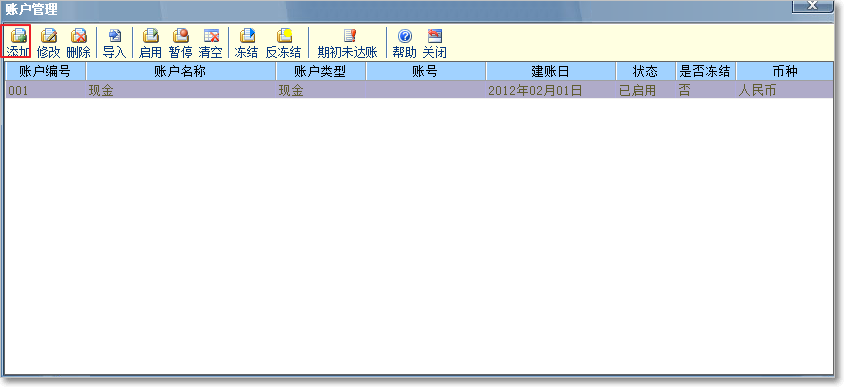Sort by 账户编号 column header
The height and width of the screenshot is (387, 844).
tap(45, 71)
